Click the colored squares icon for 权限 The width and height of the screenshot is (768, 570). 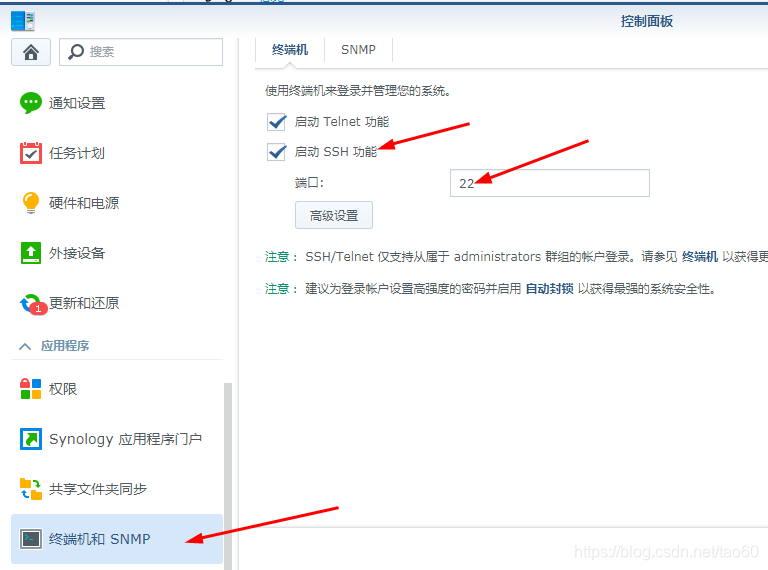(31, 389)
